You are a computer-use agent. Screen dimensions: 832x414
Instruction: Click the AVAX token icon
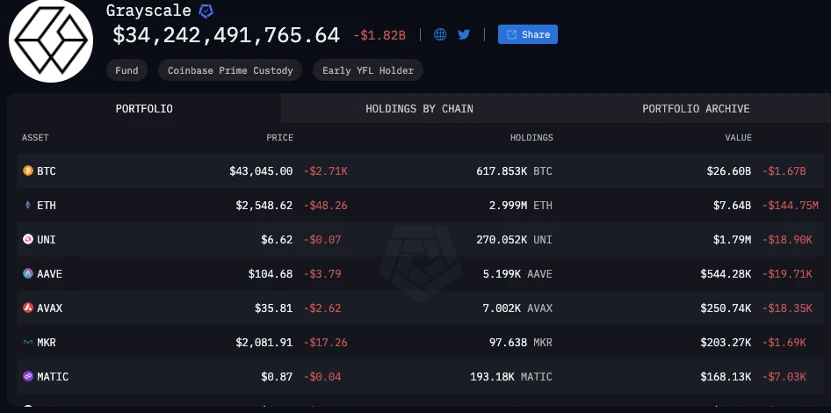[27, 308]
